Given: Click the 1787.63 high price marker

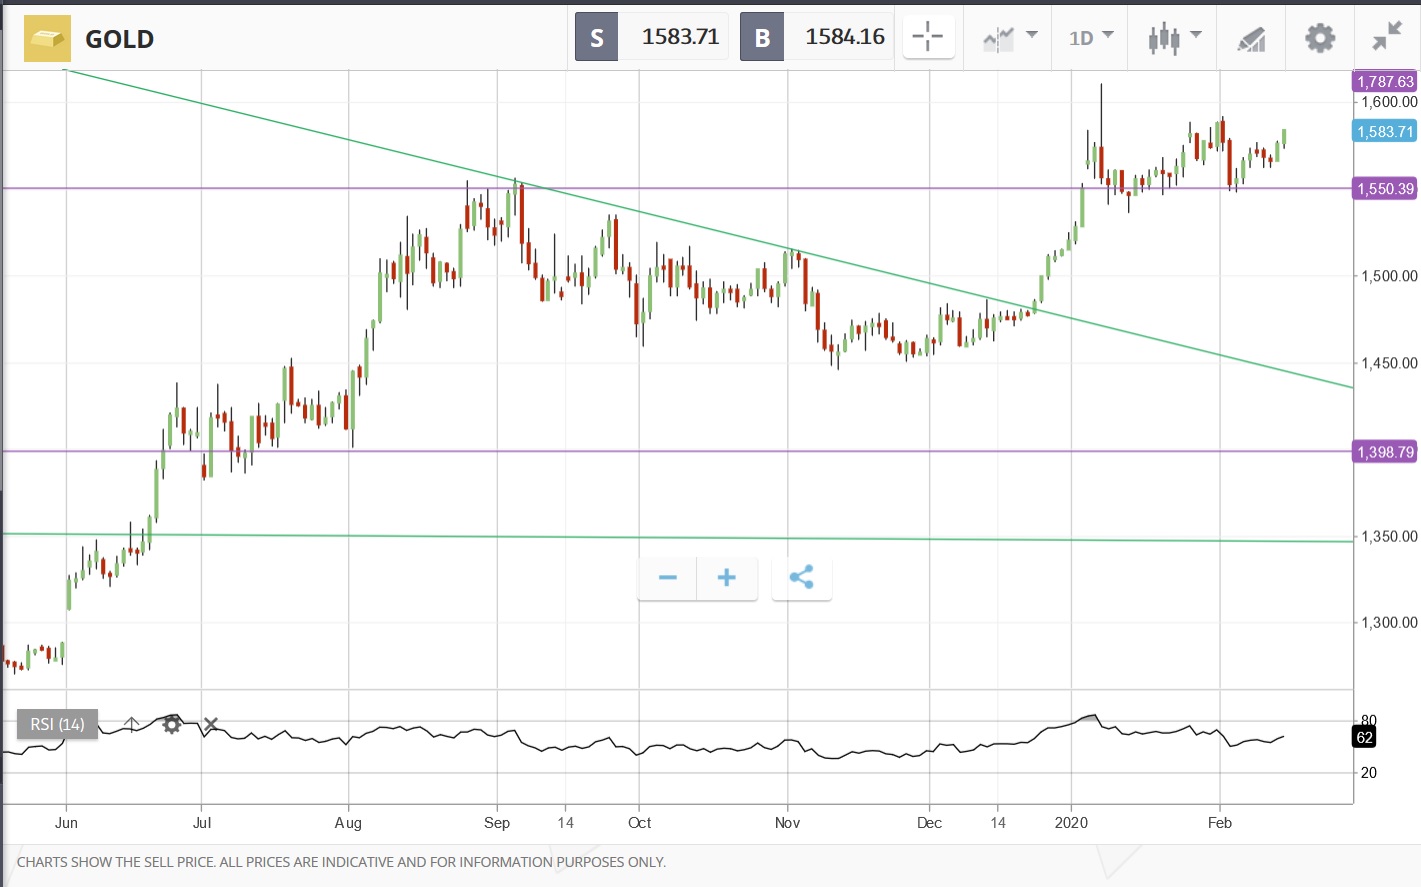Looking at the screenshot, I should pos(1384,81).
